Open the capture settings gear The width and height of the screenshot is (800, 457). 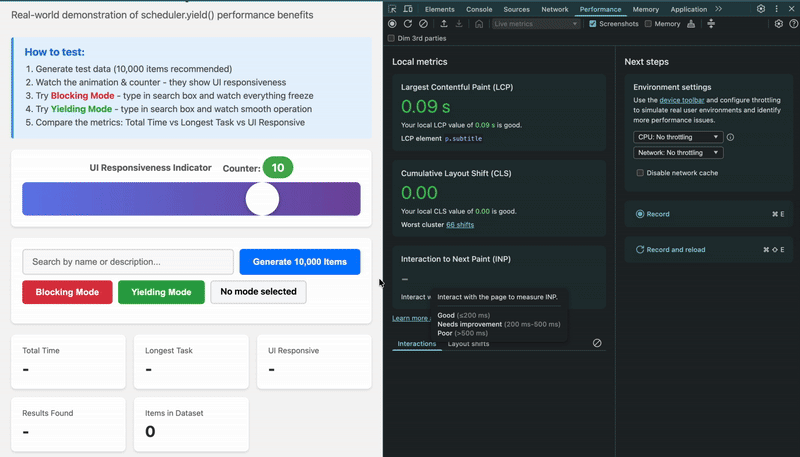click(779, 23)
